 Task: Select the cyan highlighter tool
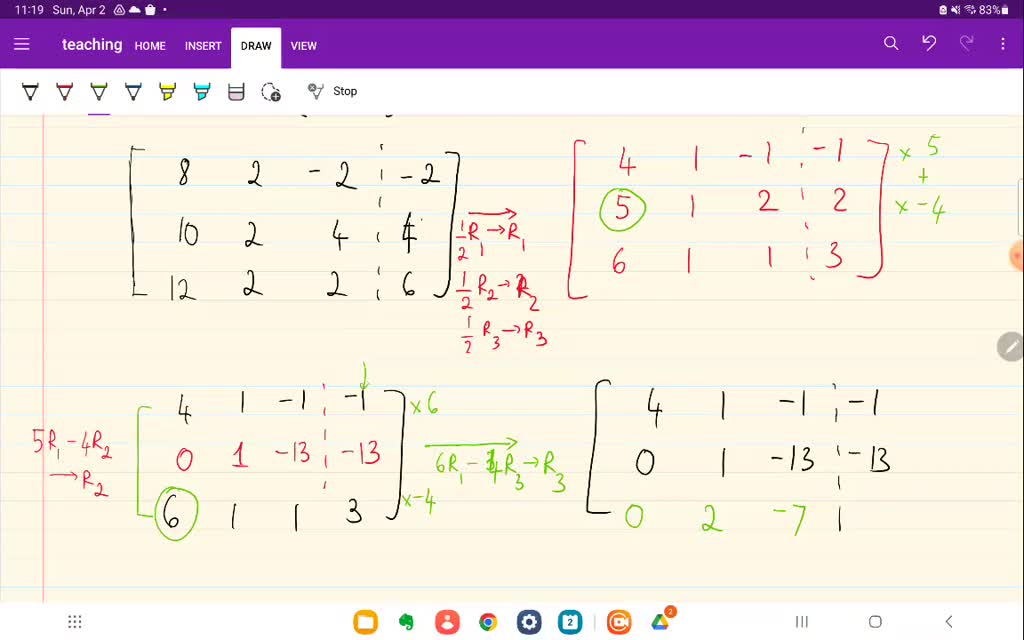tap(201, 91)
